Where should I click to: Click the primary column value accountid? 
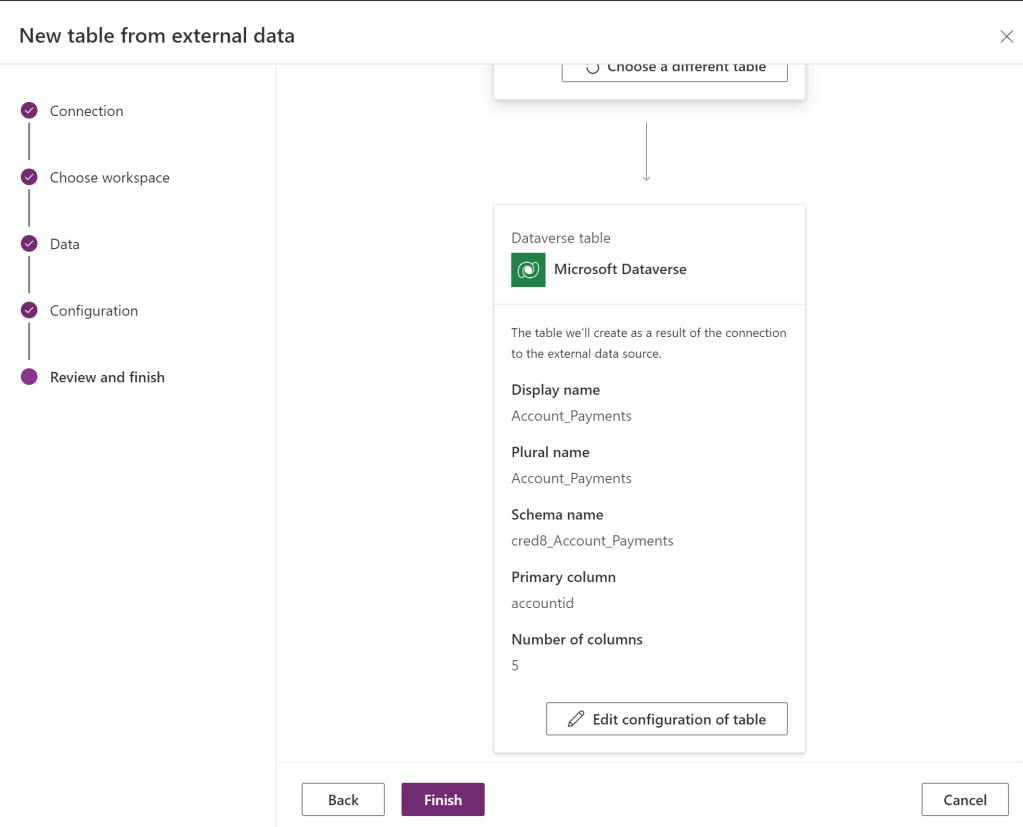click(x=542, y=603)
